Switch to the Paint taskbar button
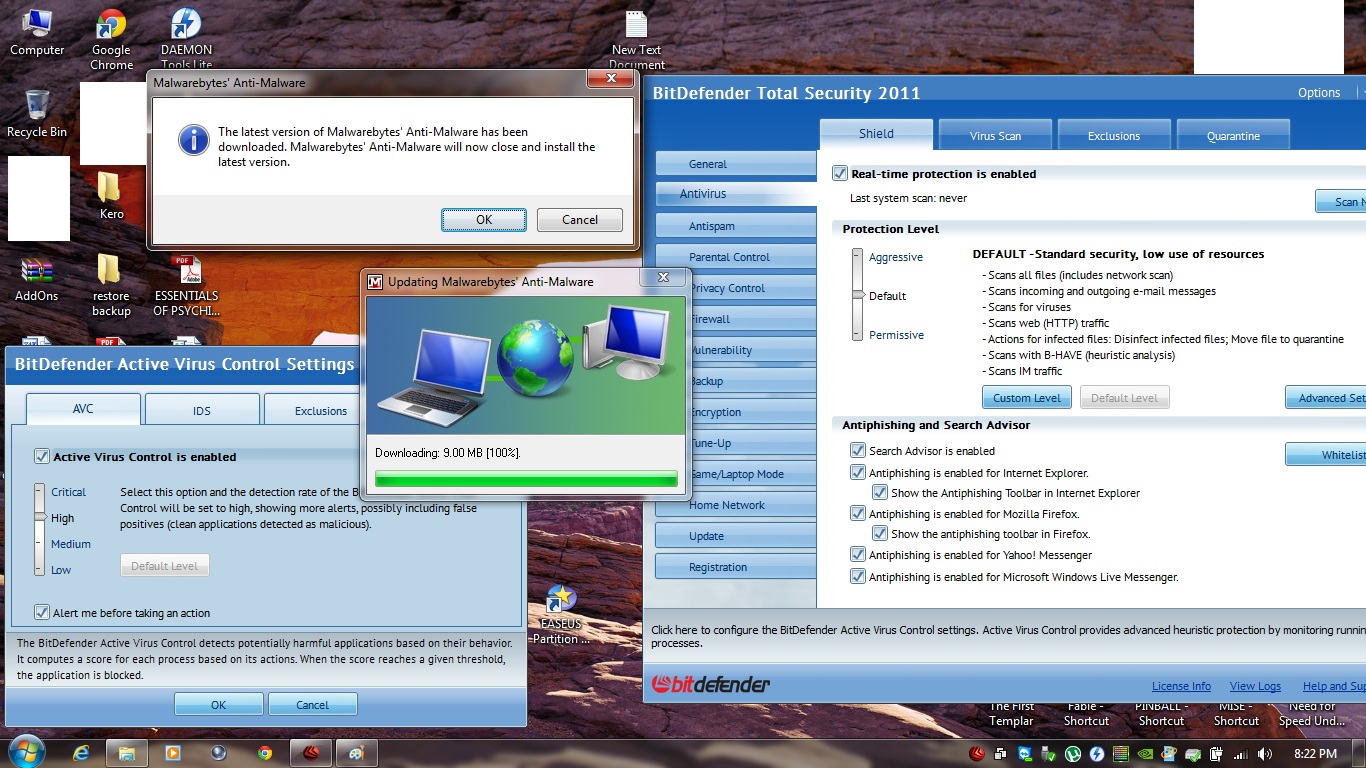This screenshot has width=1366, height=768. [x=357, y=753]
